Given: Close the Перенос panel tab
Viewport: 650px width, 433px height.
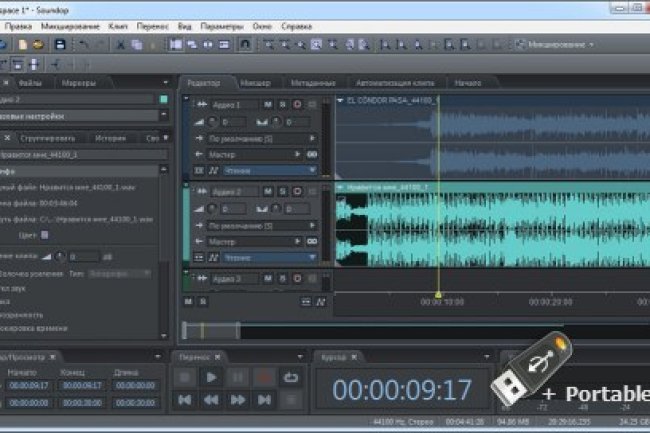Looking at the screenshot, I should (x=217, y=357).
